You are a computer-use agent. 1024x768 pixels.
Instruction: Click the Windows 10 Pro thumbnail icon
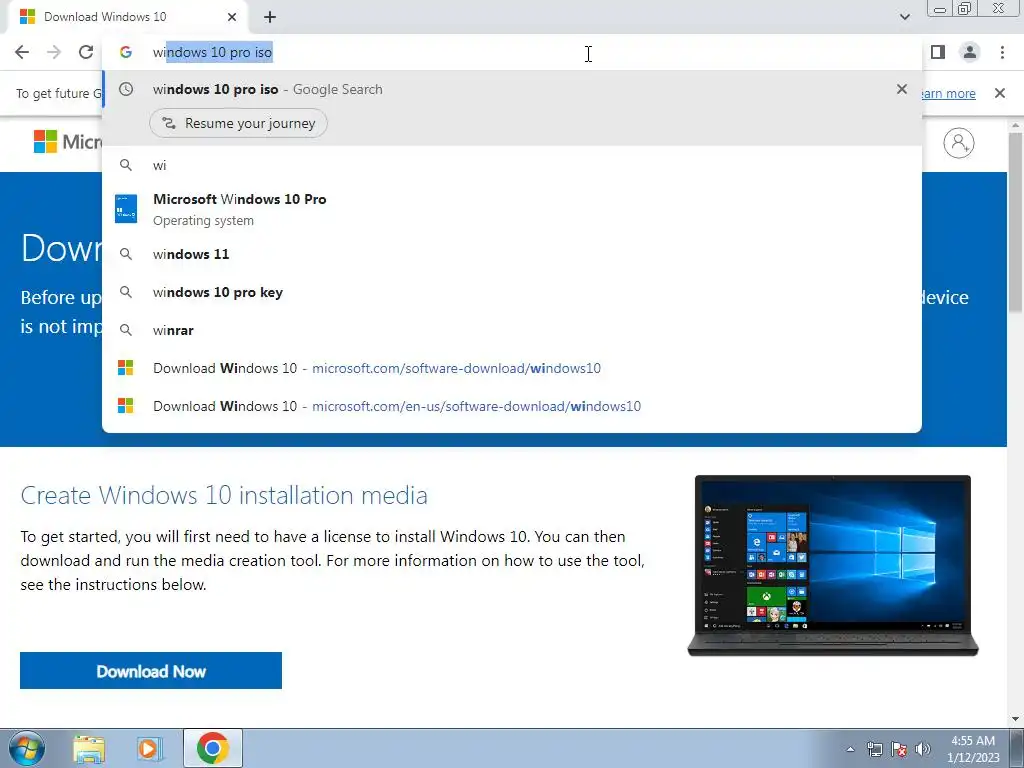(126, 209)
